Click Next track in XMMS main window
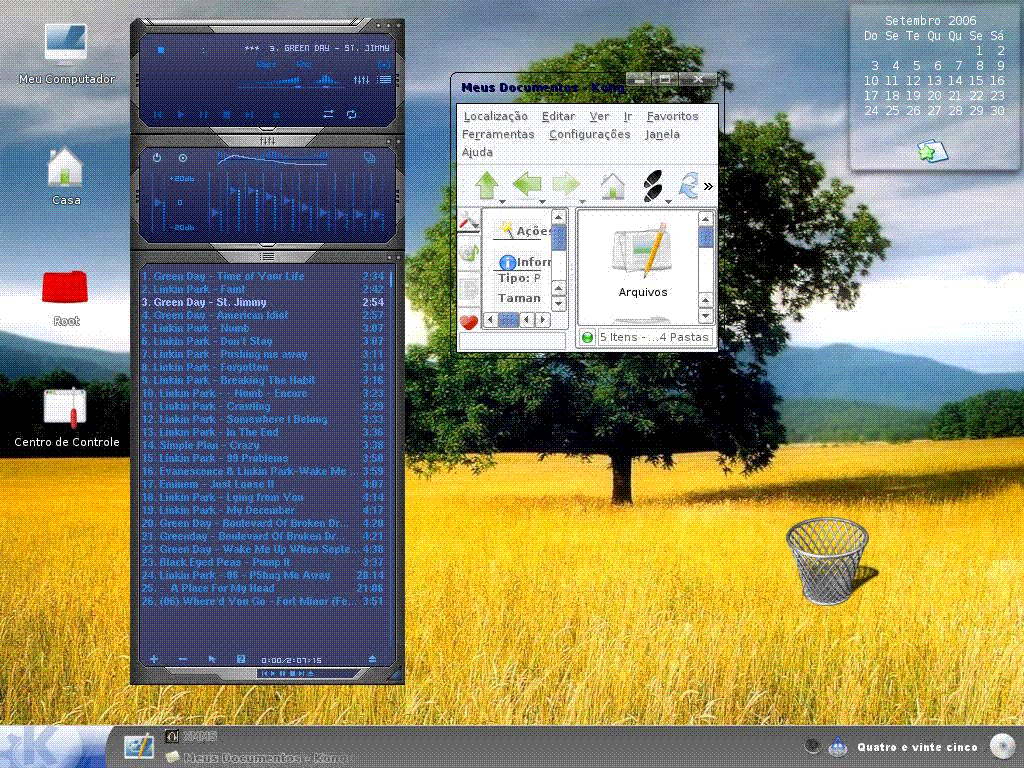 (249, 114)
